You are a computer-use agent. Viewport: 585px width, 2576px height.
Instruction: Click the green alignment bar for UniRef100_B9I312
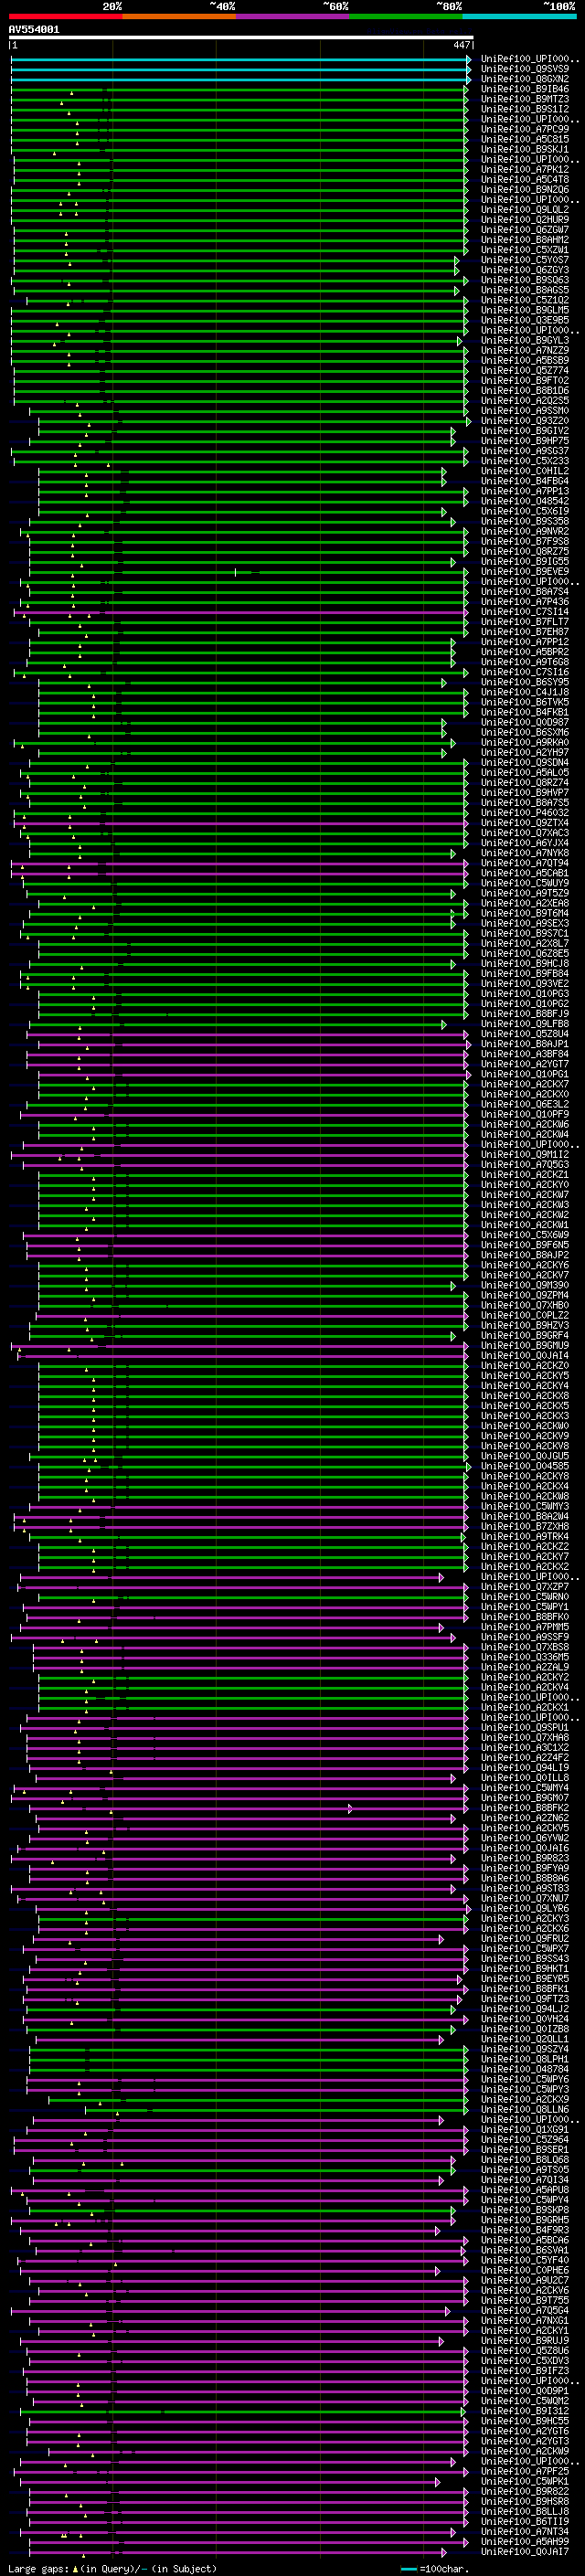[x=243, y=2411]
